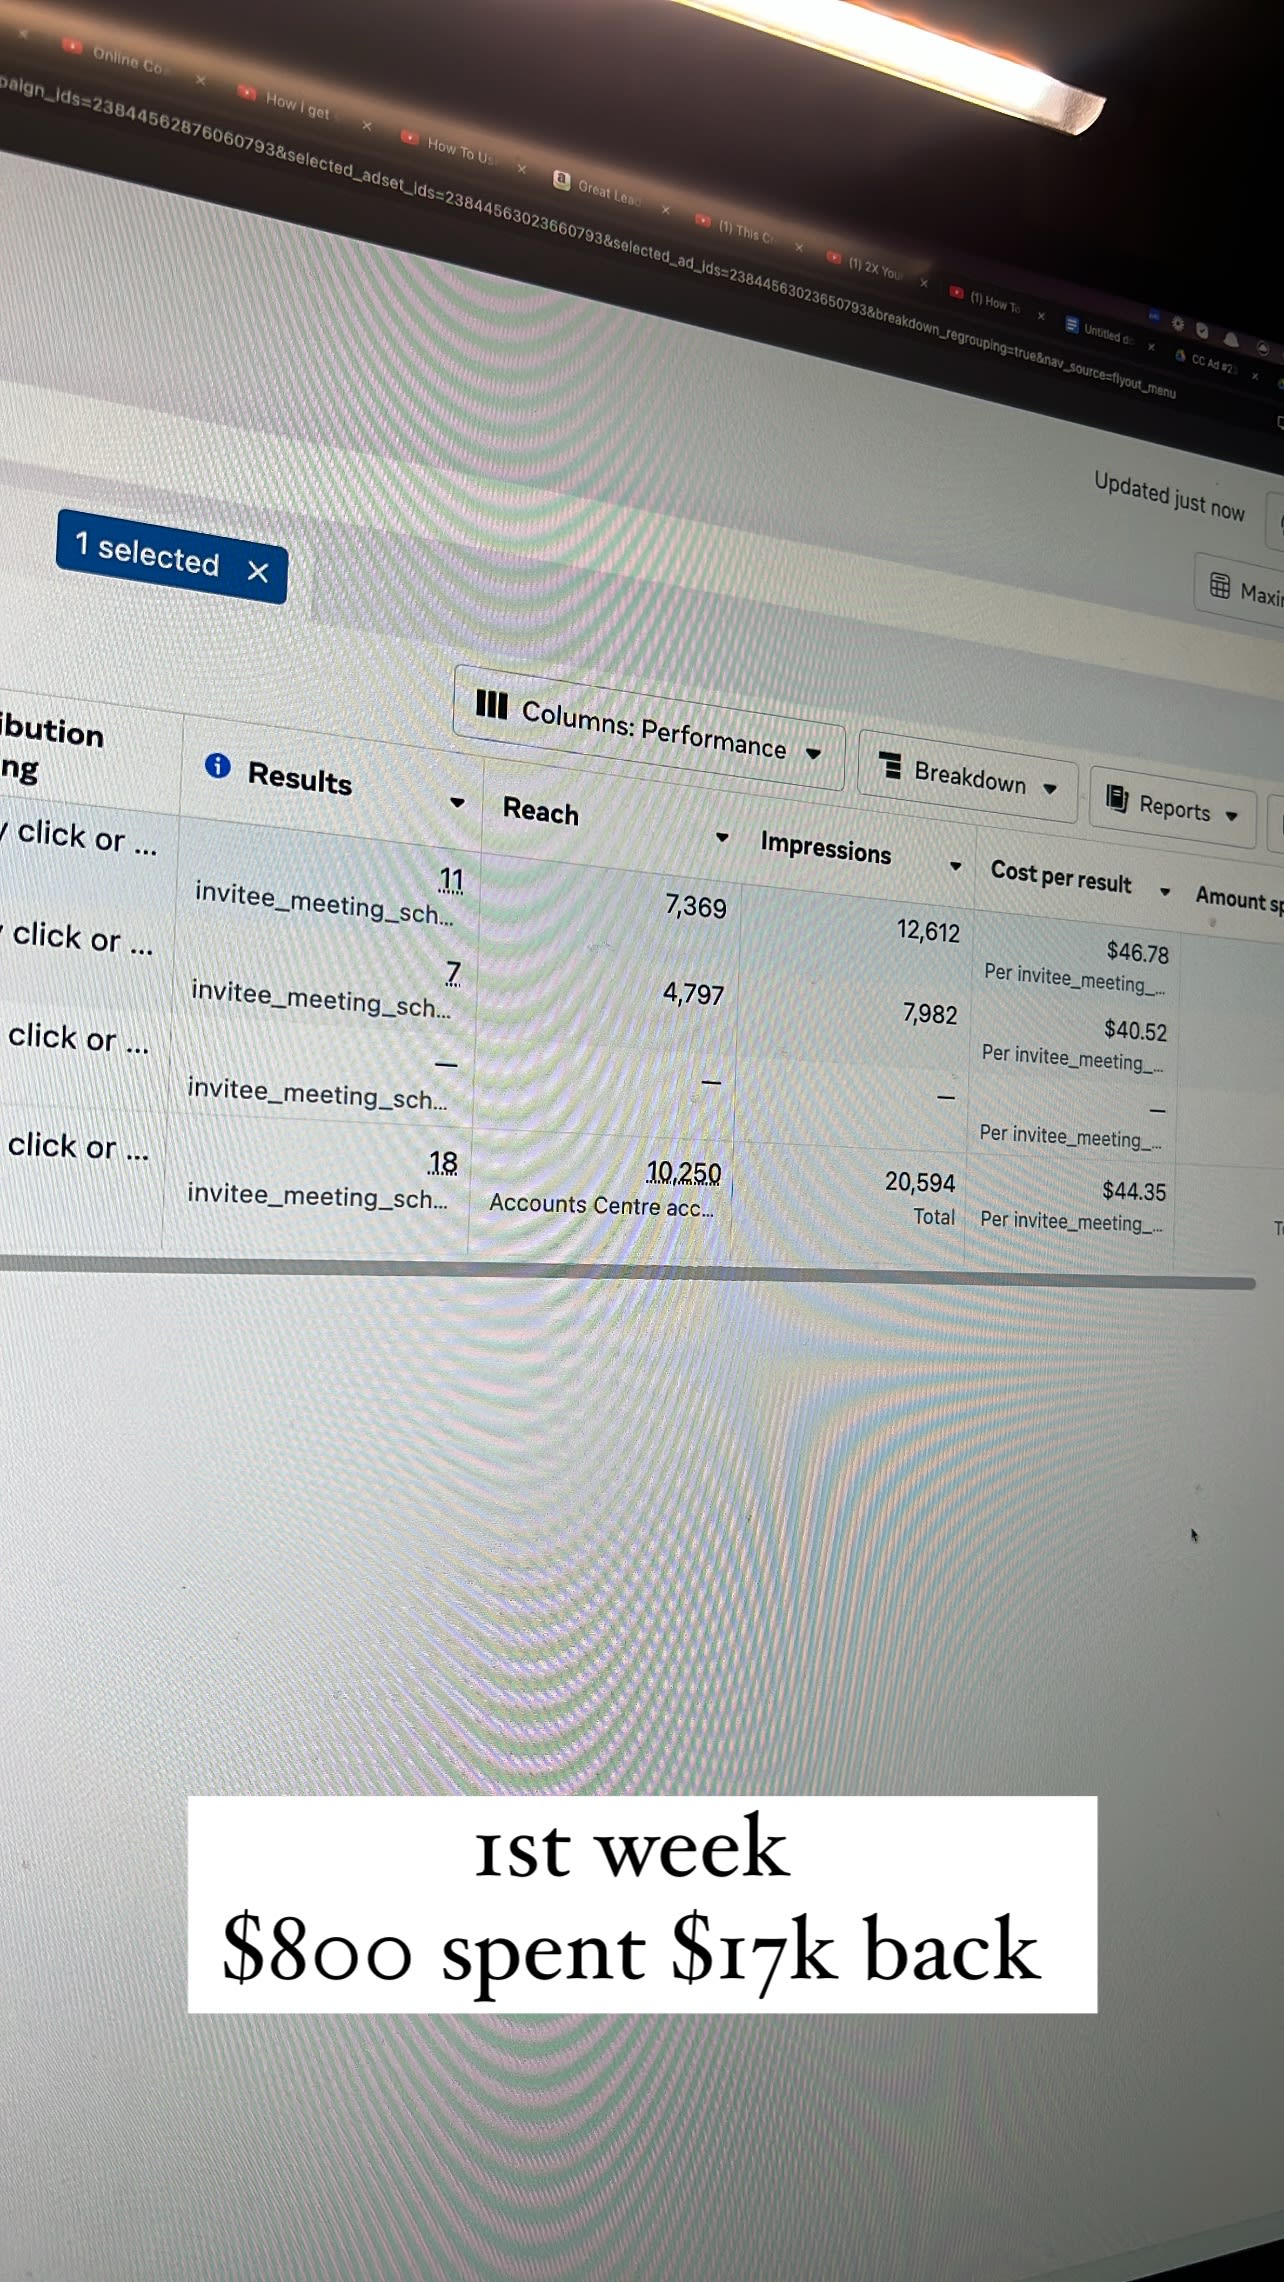
Task: Switch to the '(1) 2X You' browser tab
Action: 875,269
